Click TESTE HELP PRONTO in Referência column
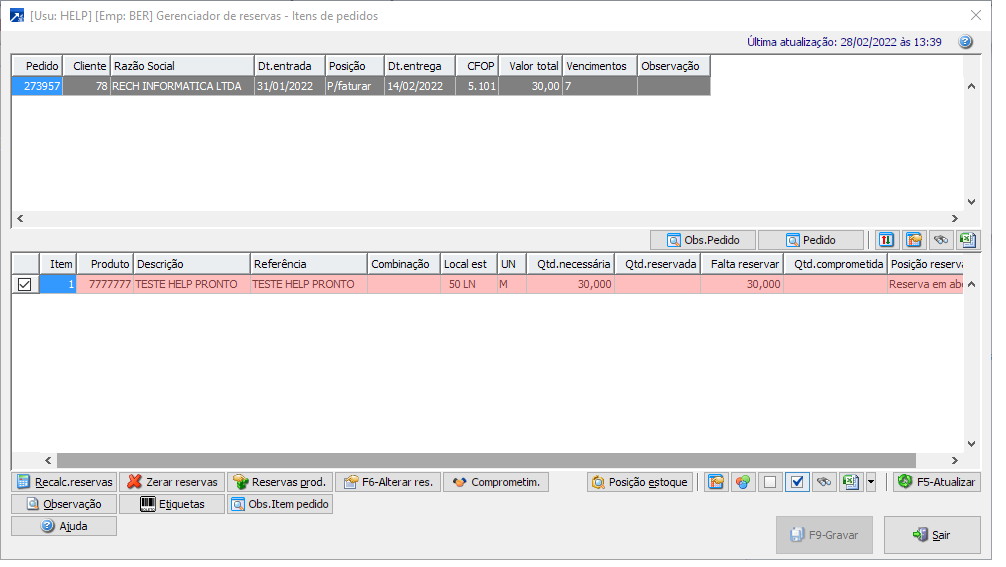This screenshot has height=567, width=1006. (309, 284)
